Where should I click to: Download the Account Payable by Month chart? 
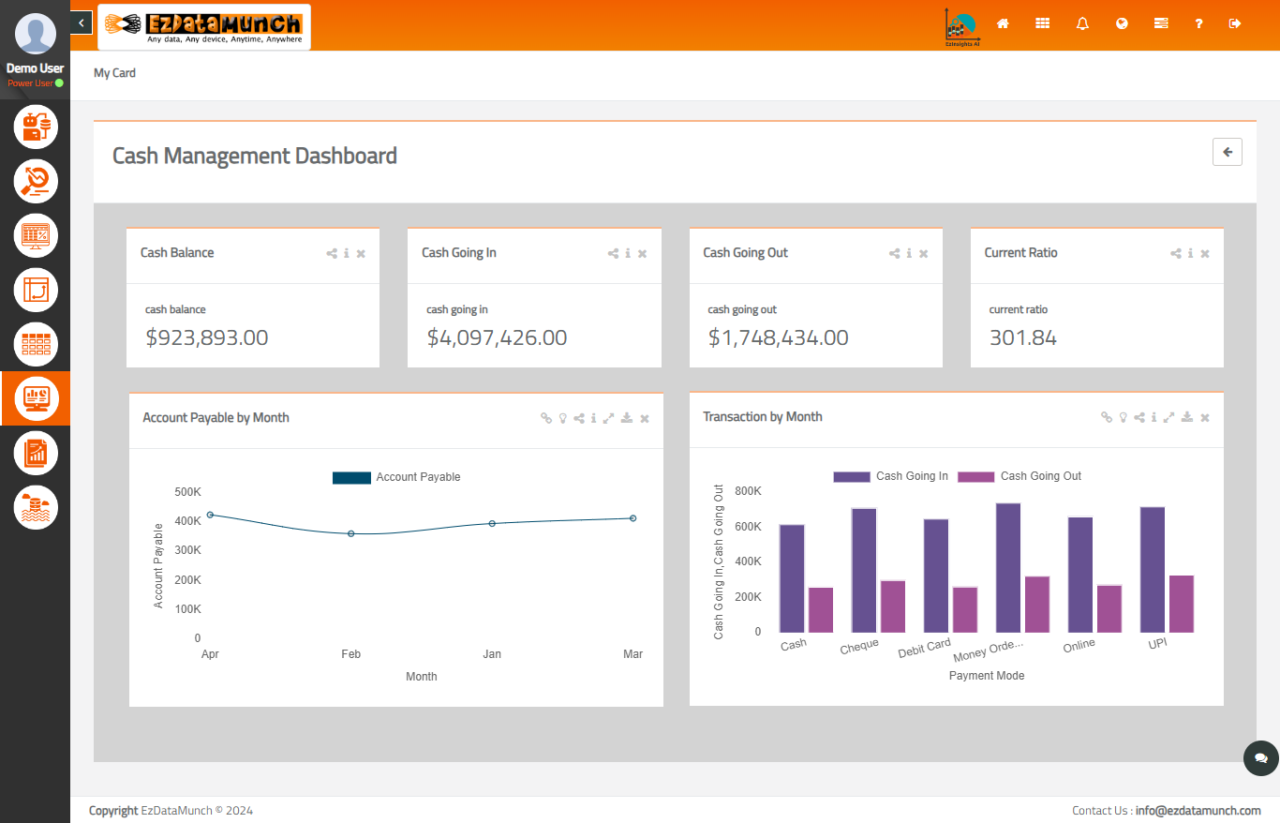click(626, 418)
